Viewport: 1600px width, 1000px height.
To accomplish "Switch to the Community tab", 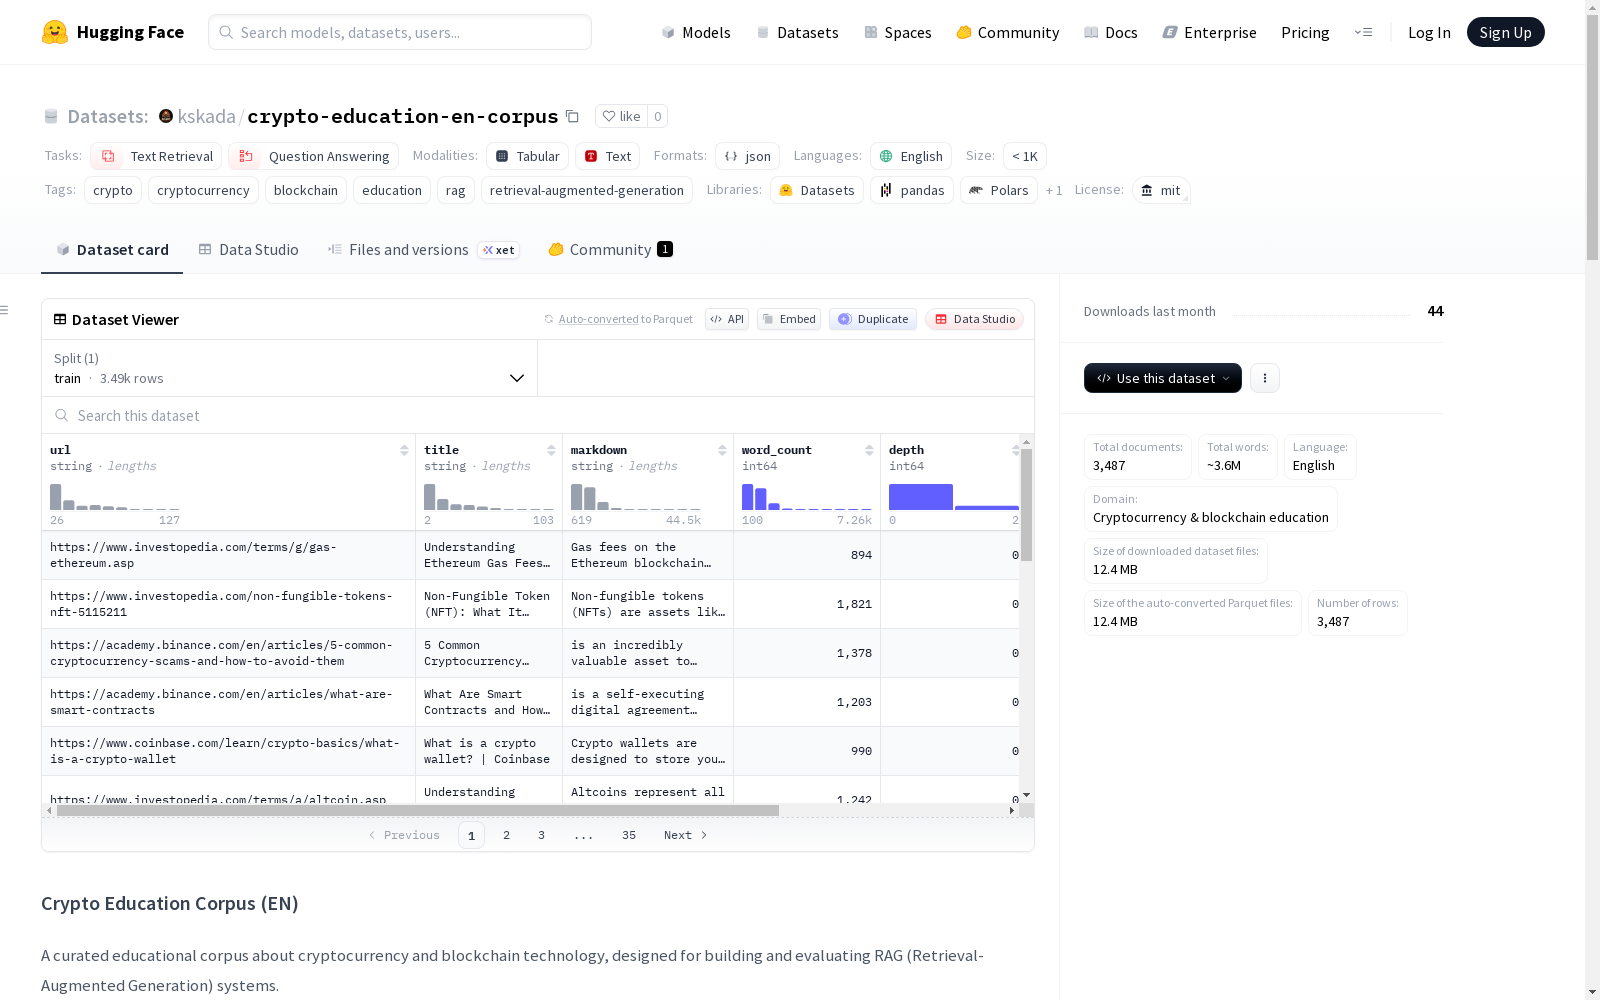I will 610,250.
